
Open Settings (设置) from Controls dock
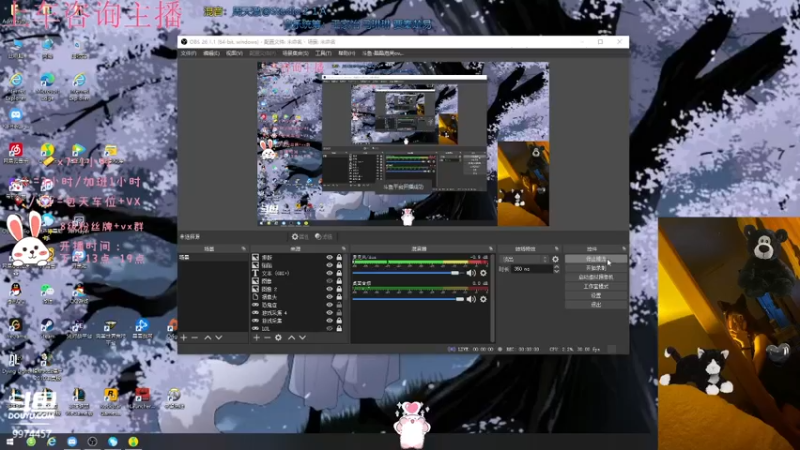pyautogui.click(x=596, y=295)
